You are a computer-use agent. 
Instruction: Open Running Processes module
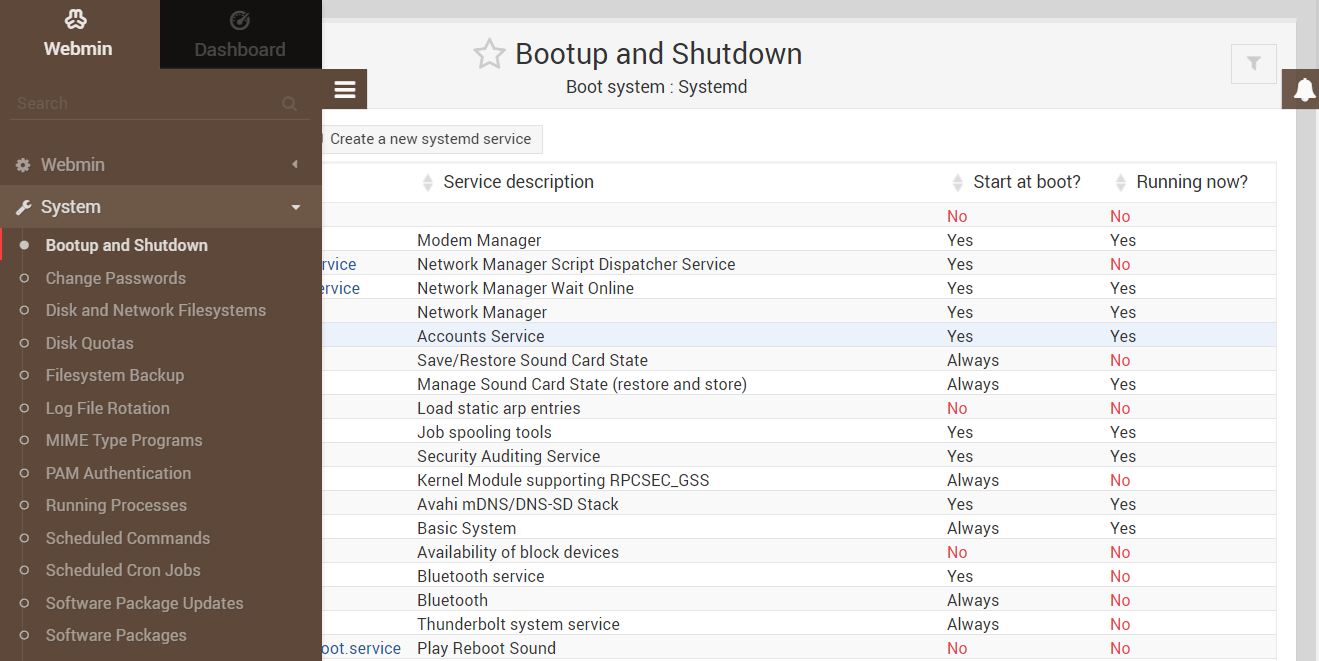(x=116, y=505)
